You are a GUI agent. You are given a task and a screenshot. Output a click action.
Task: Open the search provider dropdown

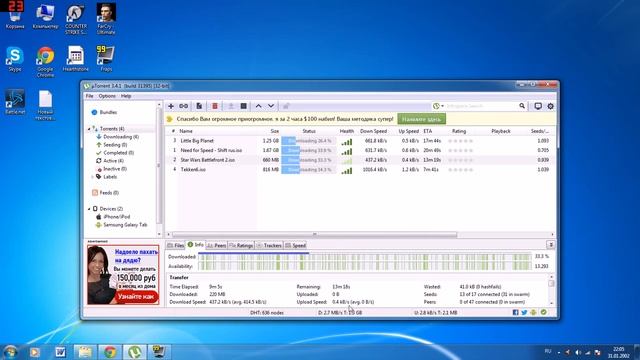438,106
